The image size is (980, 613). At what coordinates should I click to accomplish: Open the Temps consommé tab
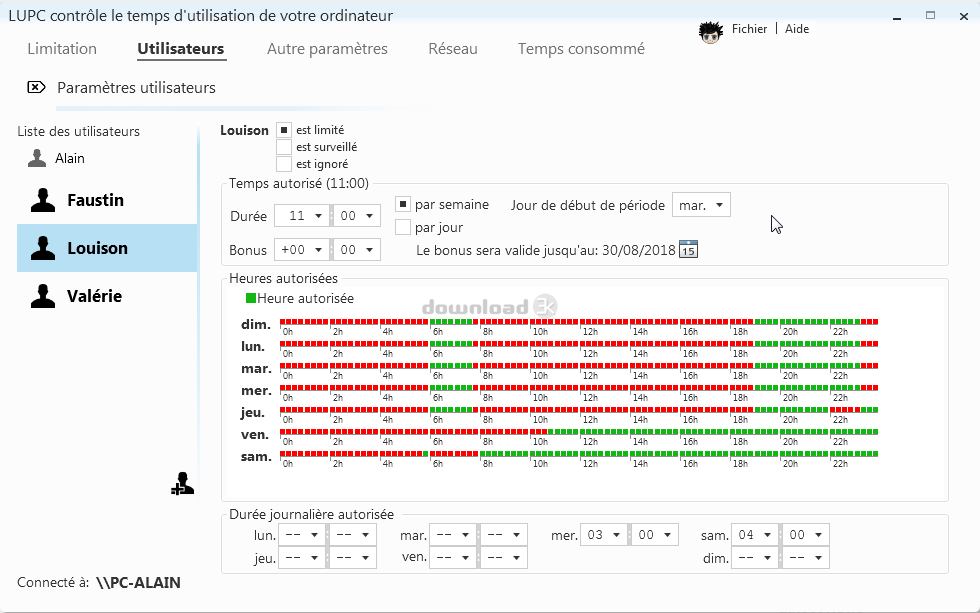[x=581, y=49]
